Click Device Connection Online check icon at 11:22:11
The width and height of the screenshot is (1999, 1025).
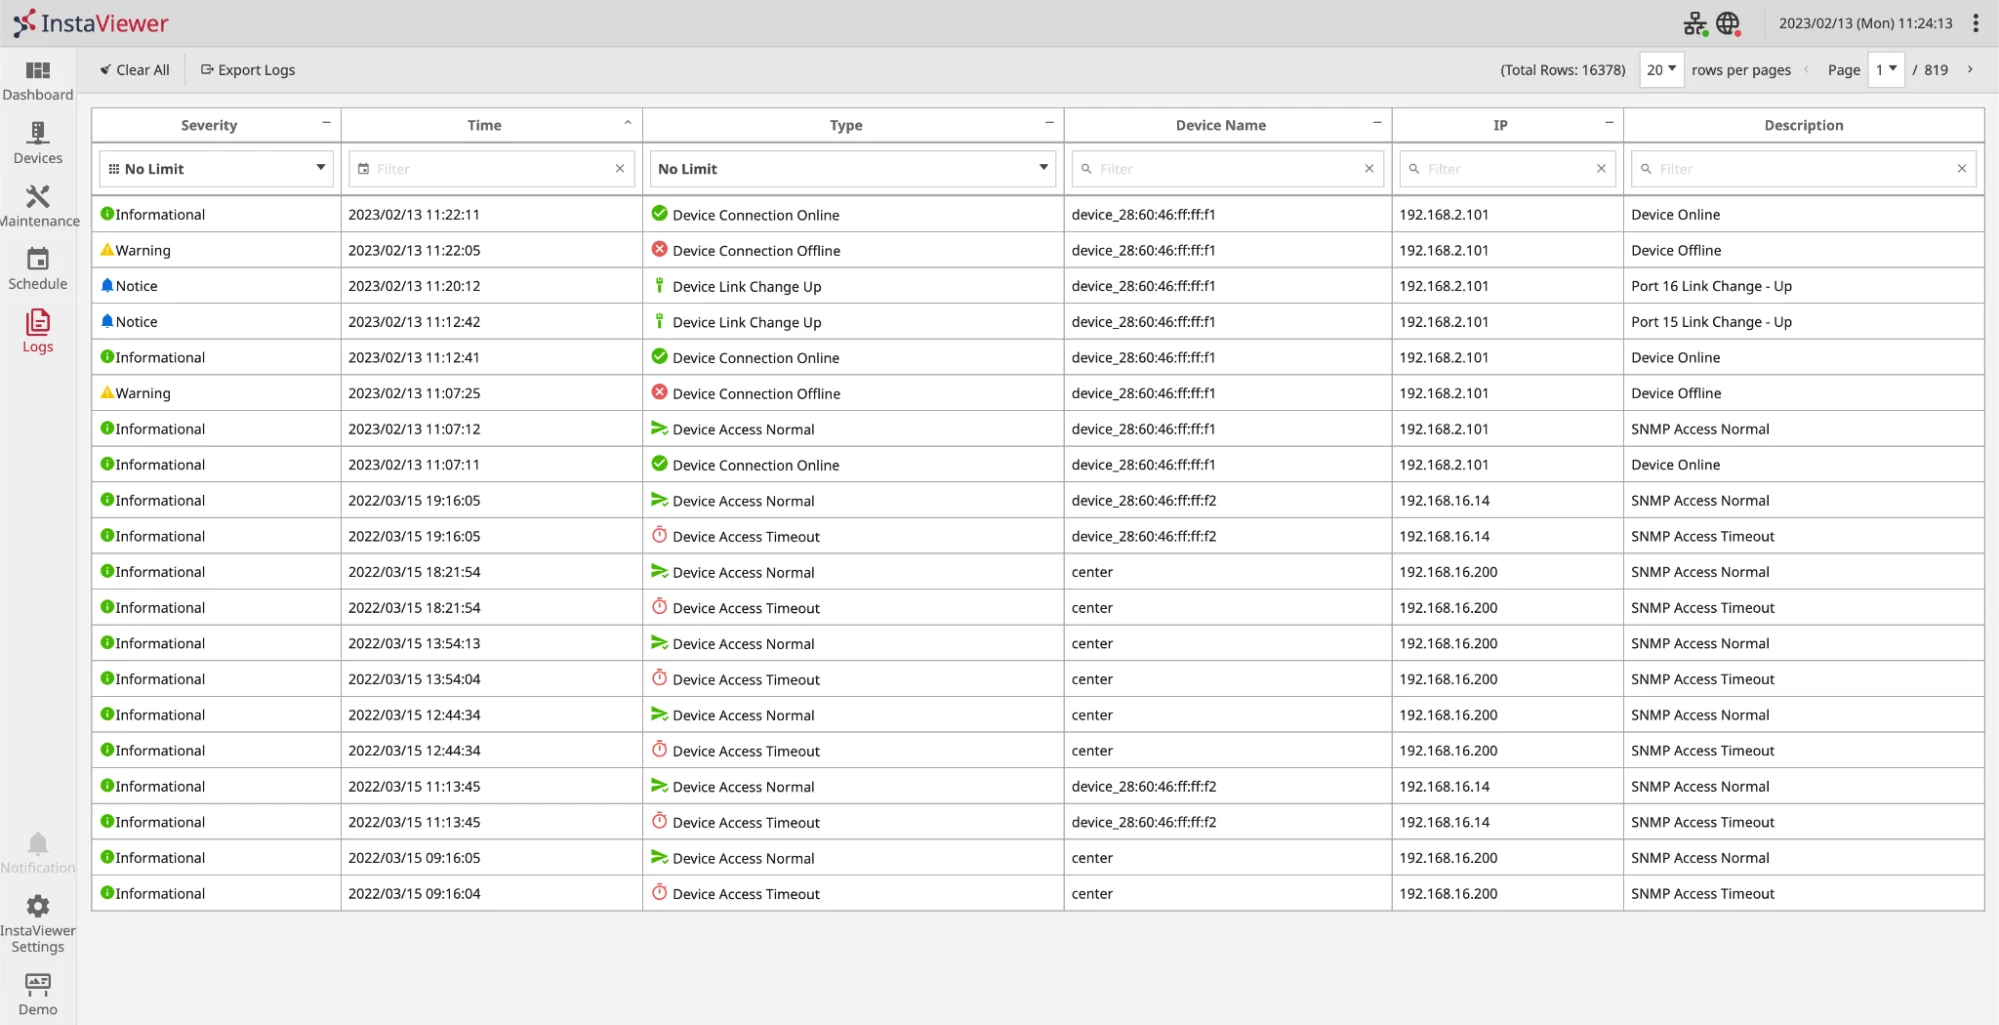coord(659,213)
